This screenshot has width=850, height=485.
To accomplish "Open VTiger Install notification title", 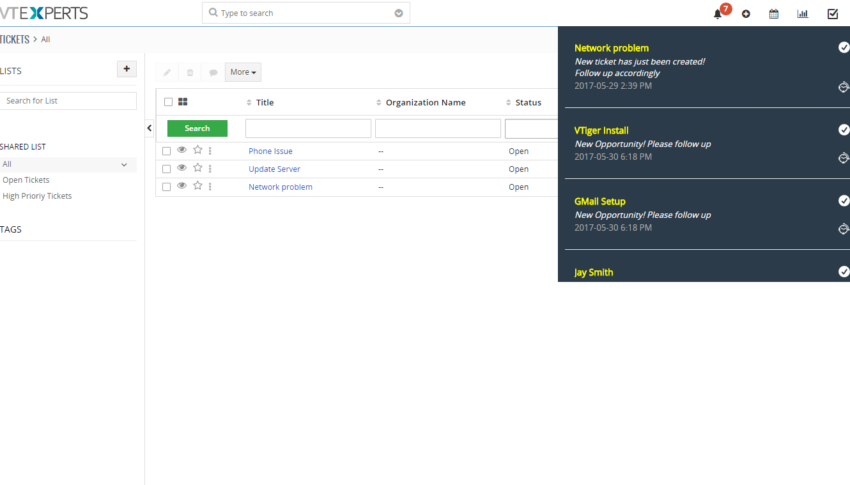I will (601, 131).
